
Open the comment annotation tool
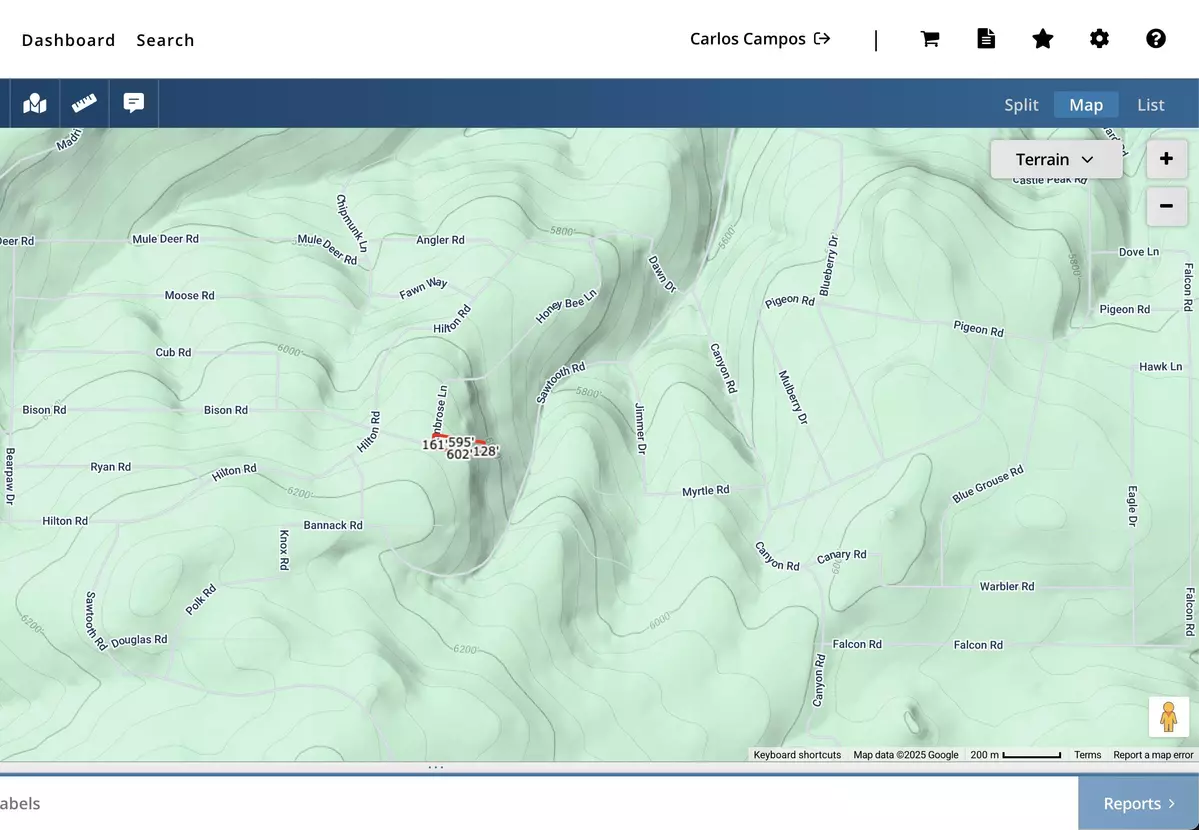133,103
